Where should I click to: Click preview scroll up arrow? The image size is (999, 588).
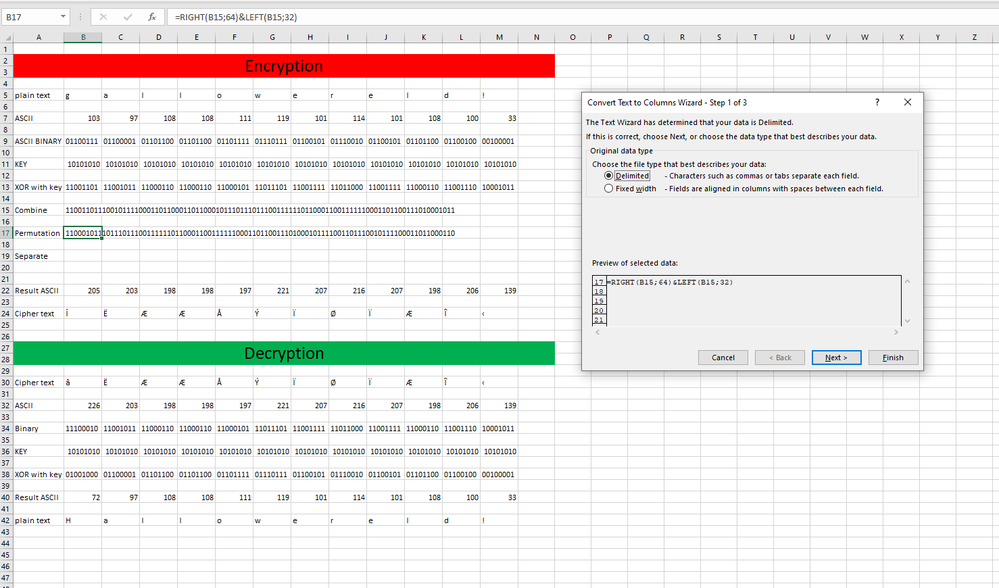coord(907,282)
